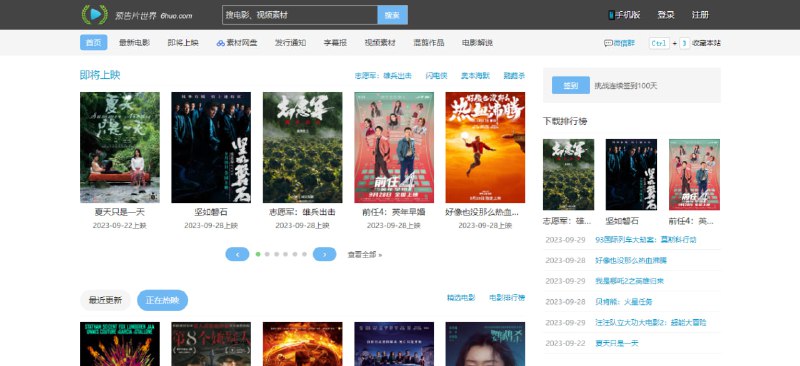Open the 志愿军 poster in 即将上映
This screenshot has height=366, width=800.
click(x=303, y=148)
